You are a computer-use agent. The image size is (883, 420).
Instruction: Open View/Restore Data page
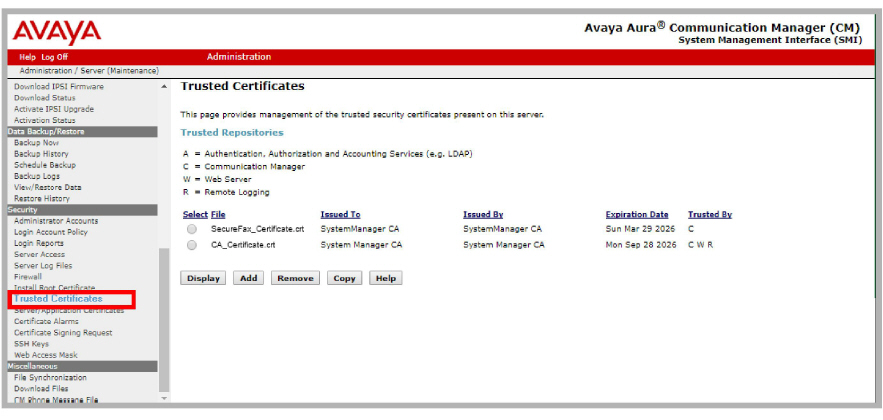[x=48, y=187]
